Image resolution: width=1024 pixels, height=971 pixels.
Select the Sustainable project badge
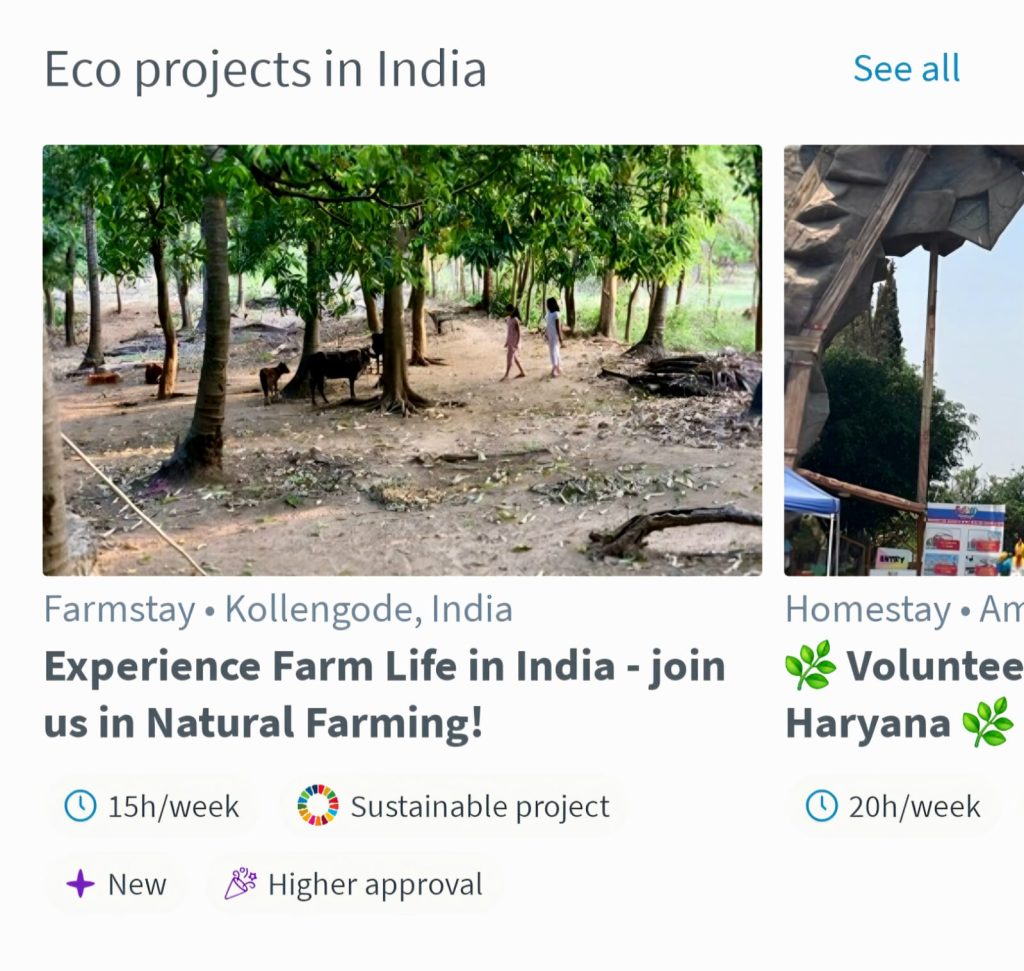point(453,806)
